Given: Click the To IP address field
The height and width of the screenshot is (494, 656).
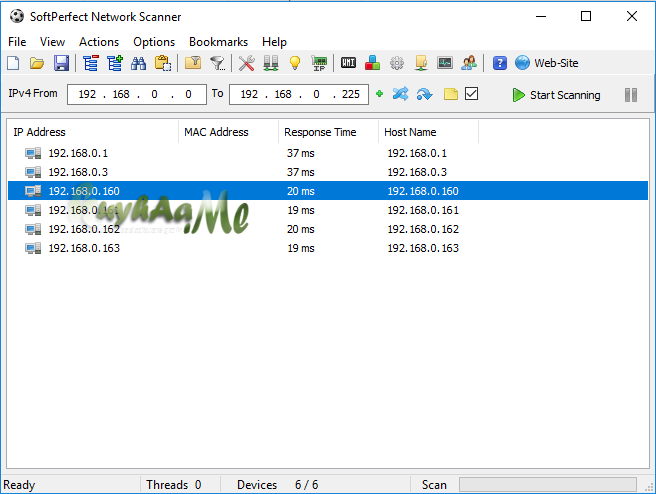Looking at the screenshot, I should click(x=299, y=94).
